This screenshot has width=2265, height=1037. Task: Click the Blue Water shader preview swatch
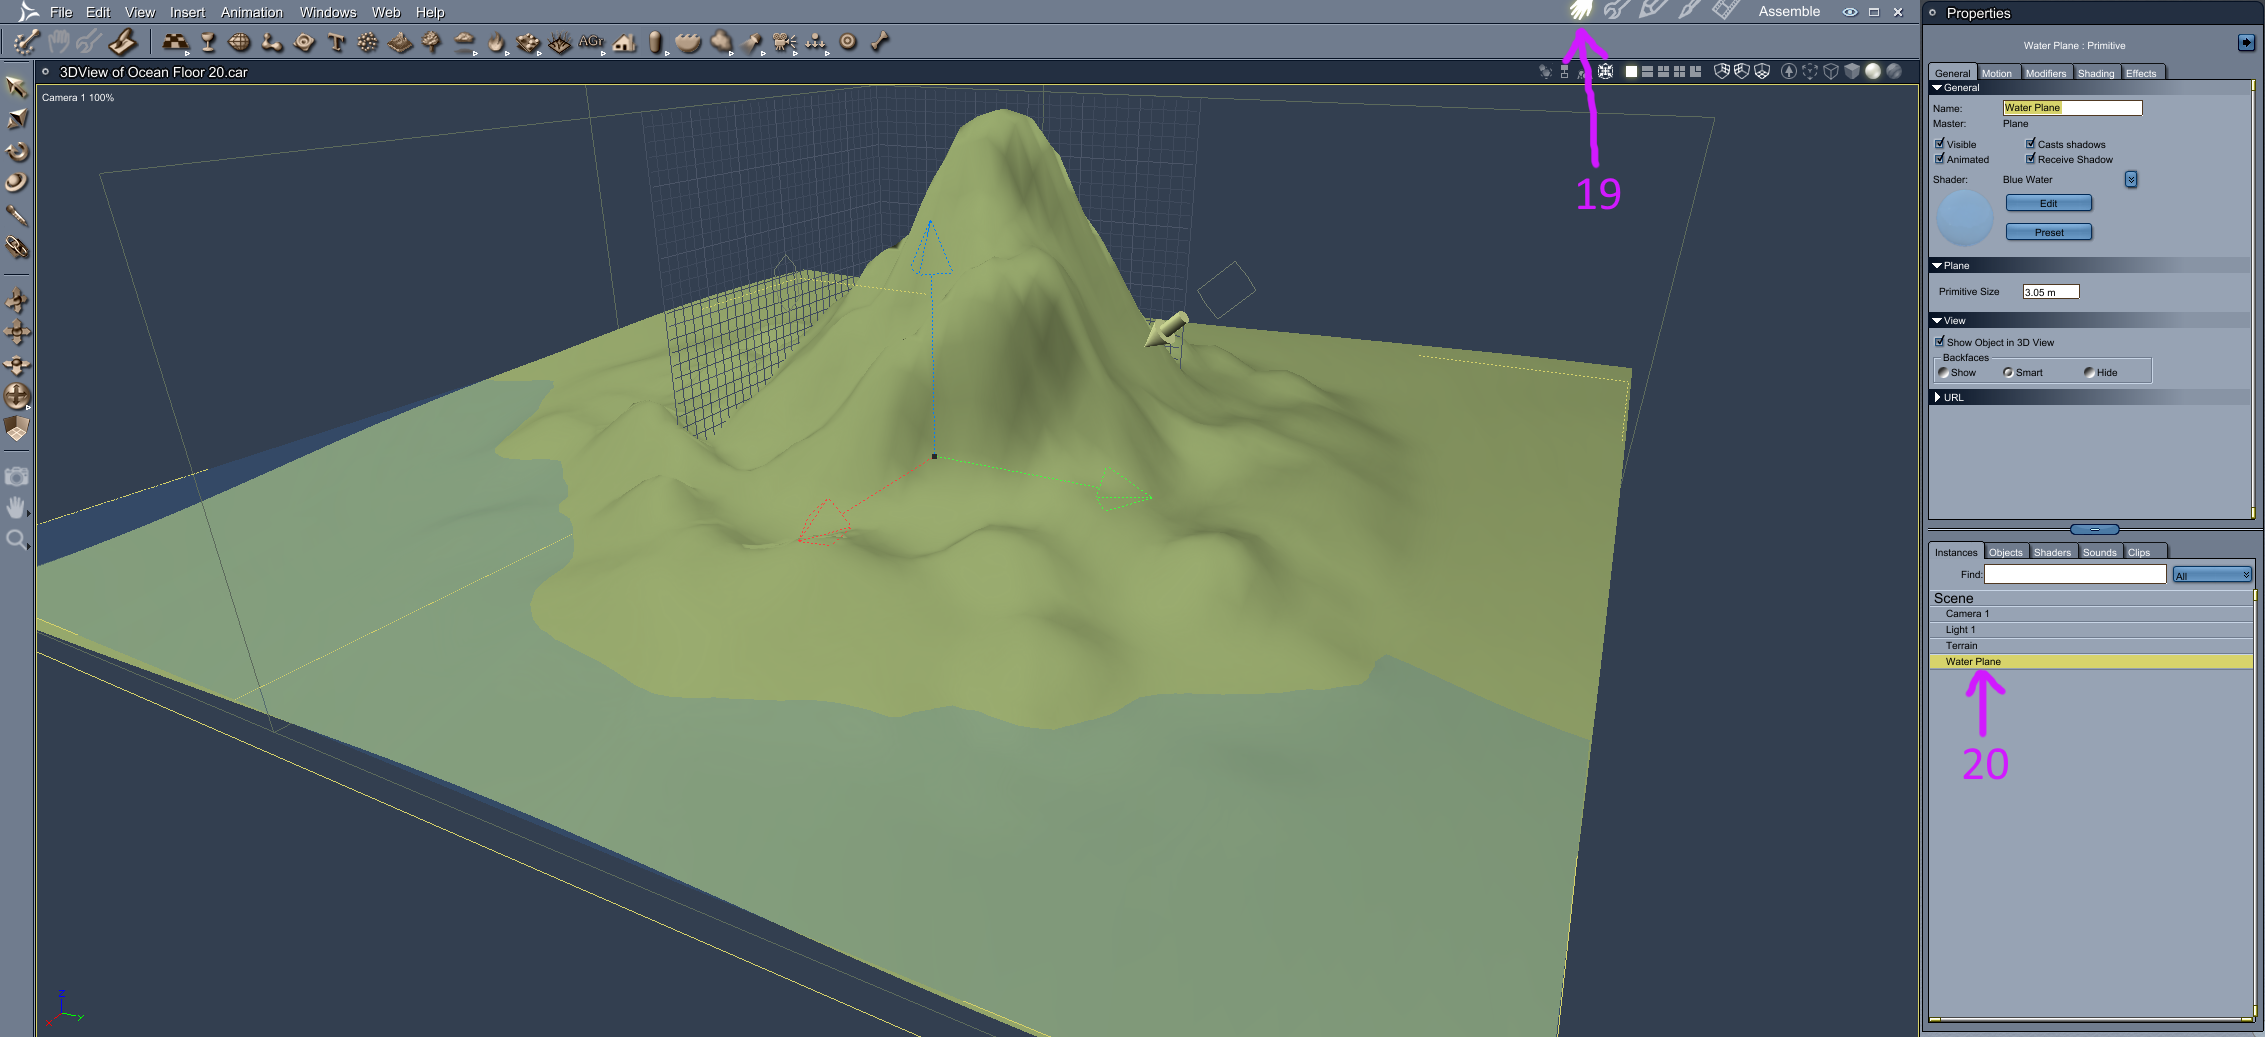coord(1965,218)
